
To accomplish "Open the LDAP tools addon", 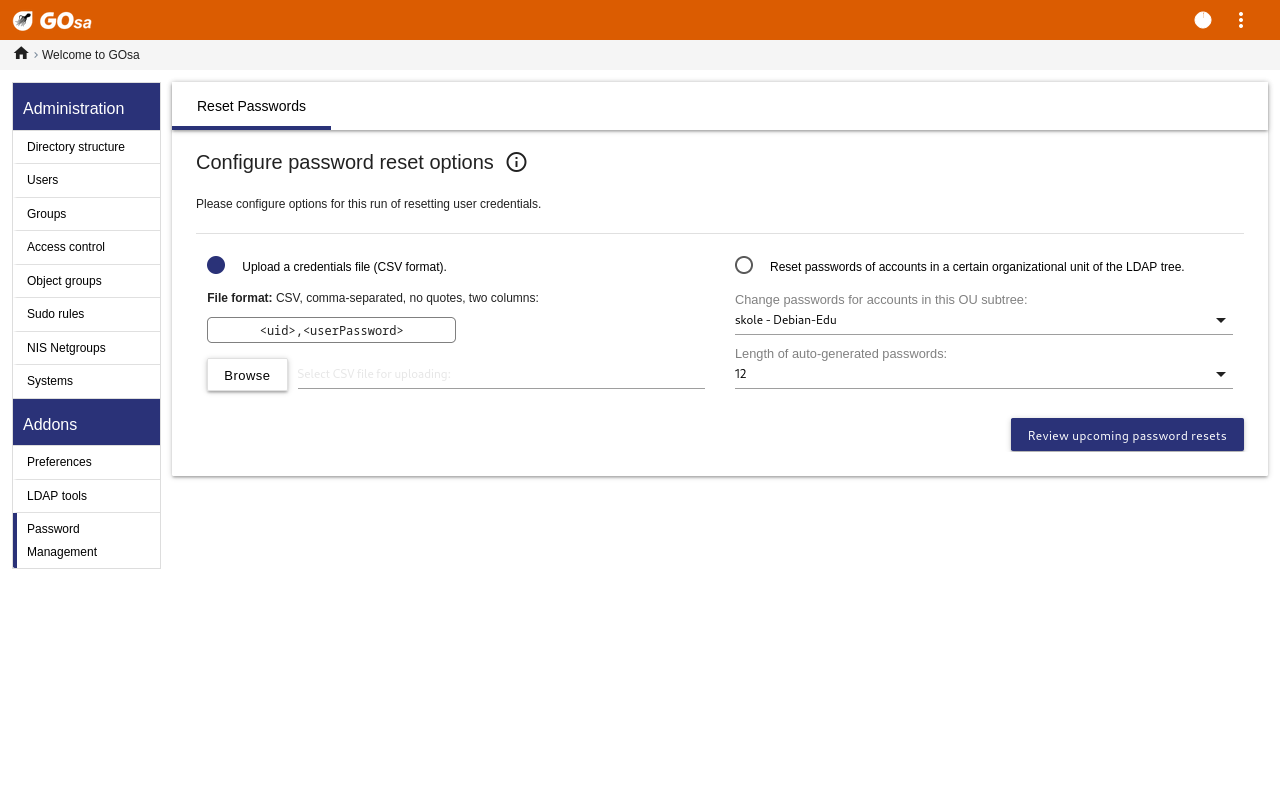I will (57, 496).
